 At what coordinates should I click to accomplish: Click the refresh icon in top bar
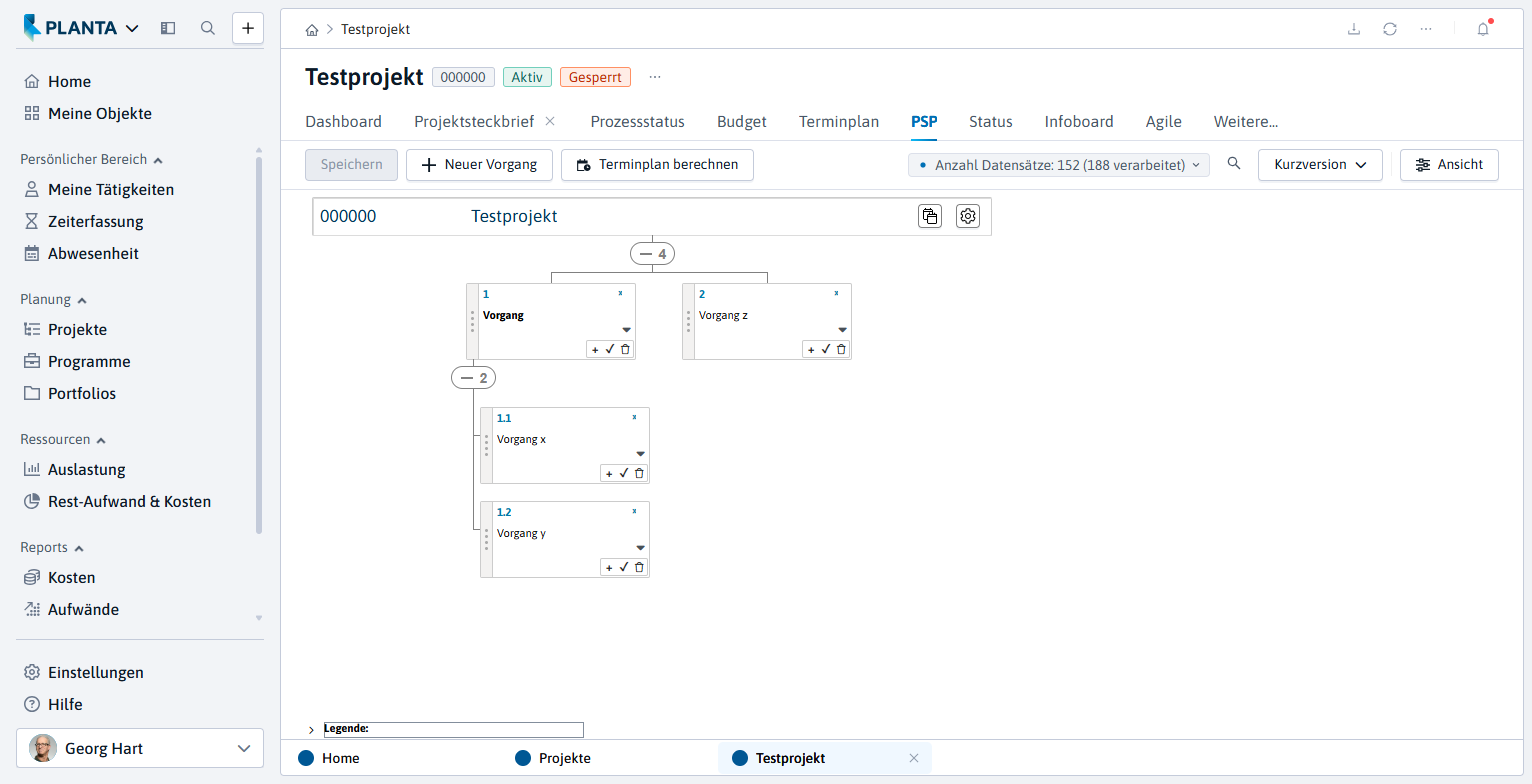point(1390,29)
